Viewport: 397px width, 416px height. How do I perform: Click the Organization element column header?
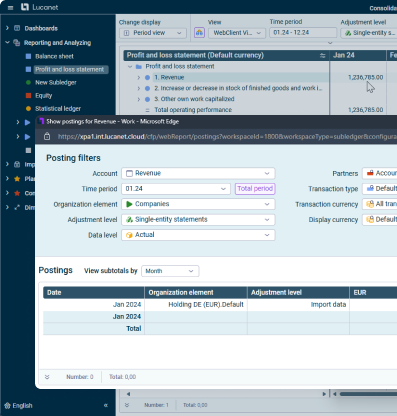(x=196, y=293)
